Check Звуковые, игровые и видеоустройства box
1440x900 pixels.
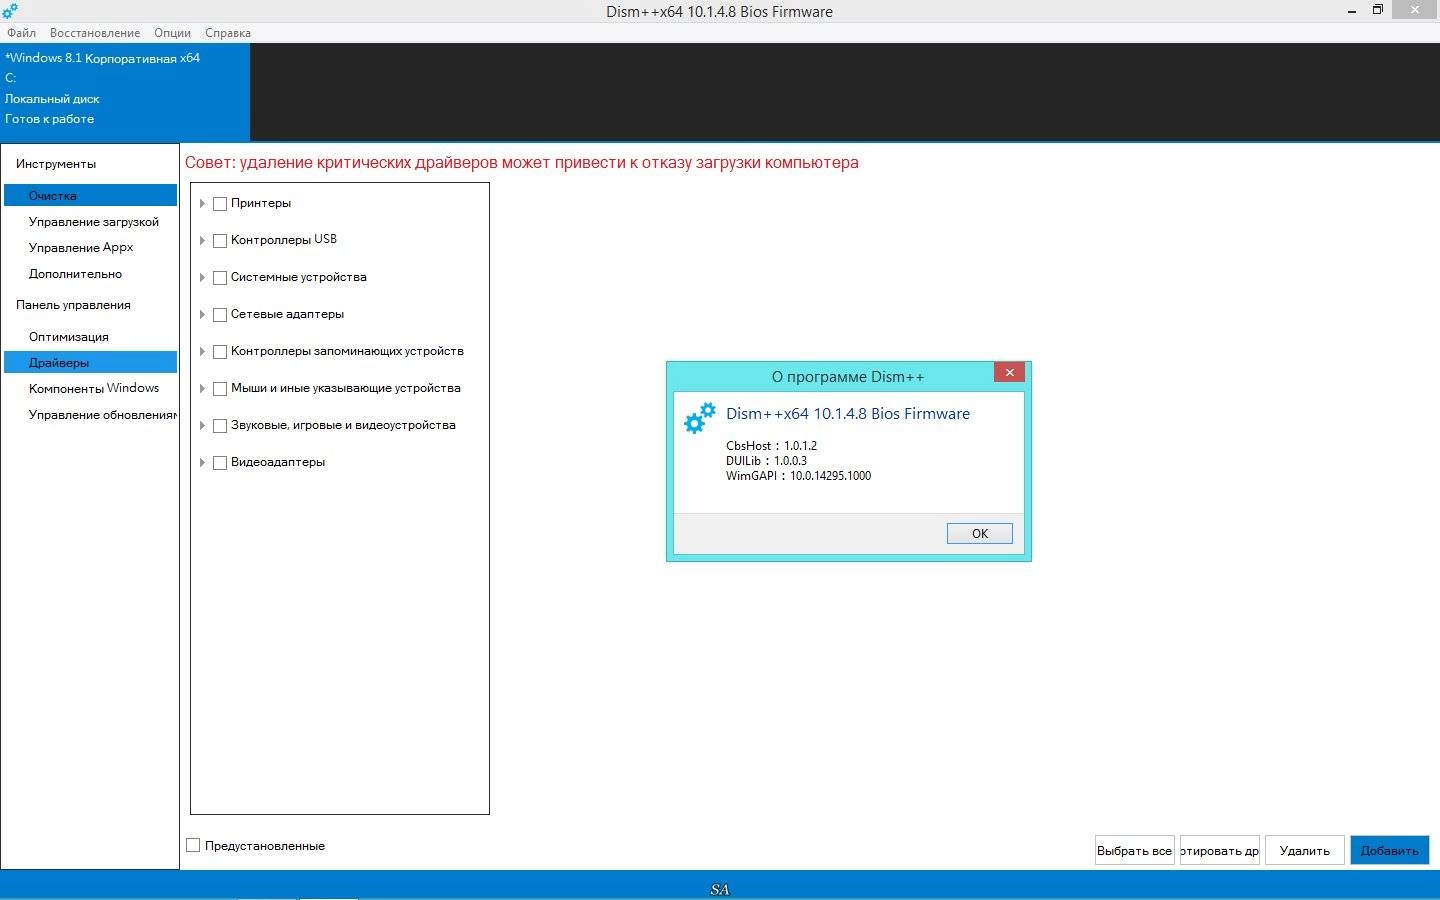coord(220,426)
